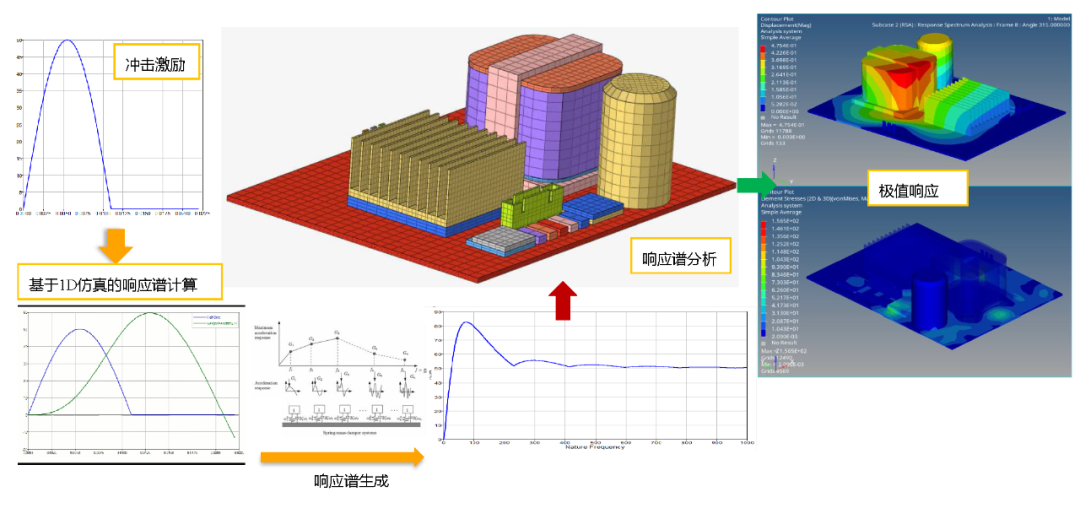Click the red upward arrow above the spectrum curve

pos(563,300)
